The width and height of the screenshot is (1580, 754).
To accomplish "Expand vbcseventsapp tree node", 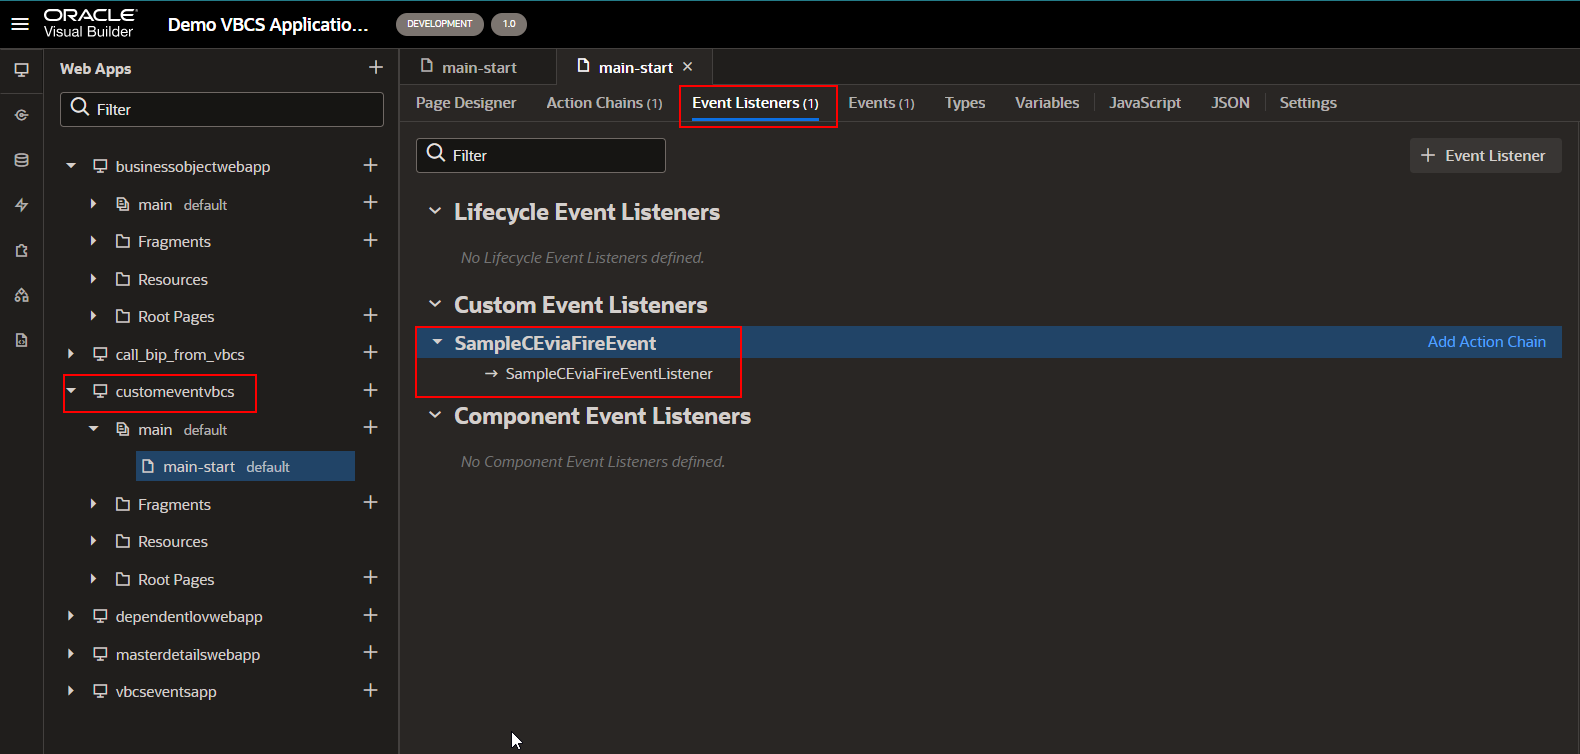I will tap(71, 691).
